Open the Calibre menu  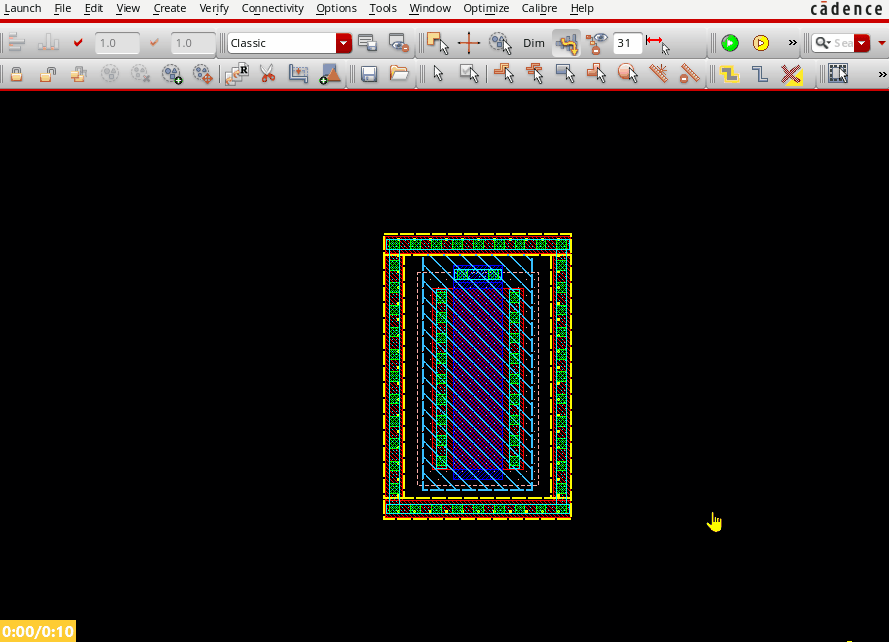click(539, 8)
